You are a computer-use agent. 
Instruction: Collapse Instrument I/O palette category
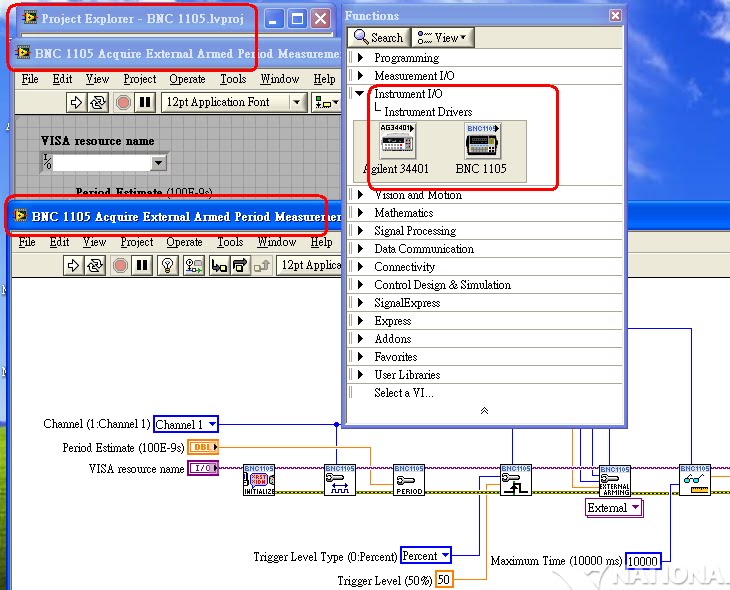(359, 94)
